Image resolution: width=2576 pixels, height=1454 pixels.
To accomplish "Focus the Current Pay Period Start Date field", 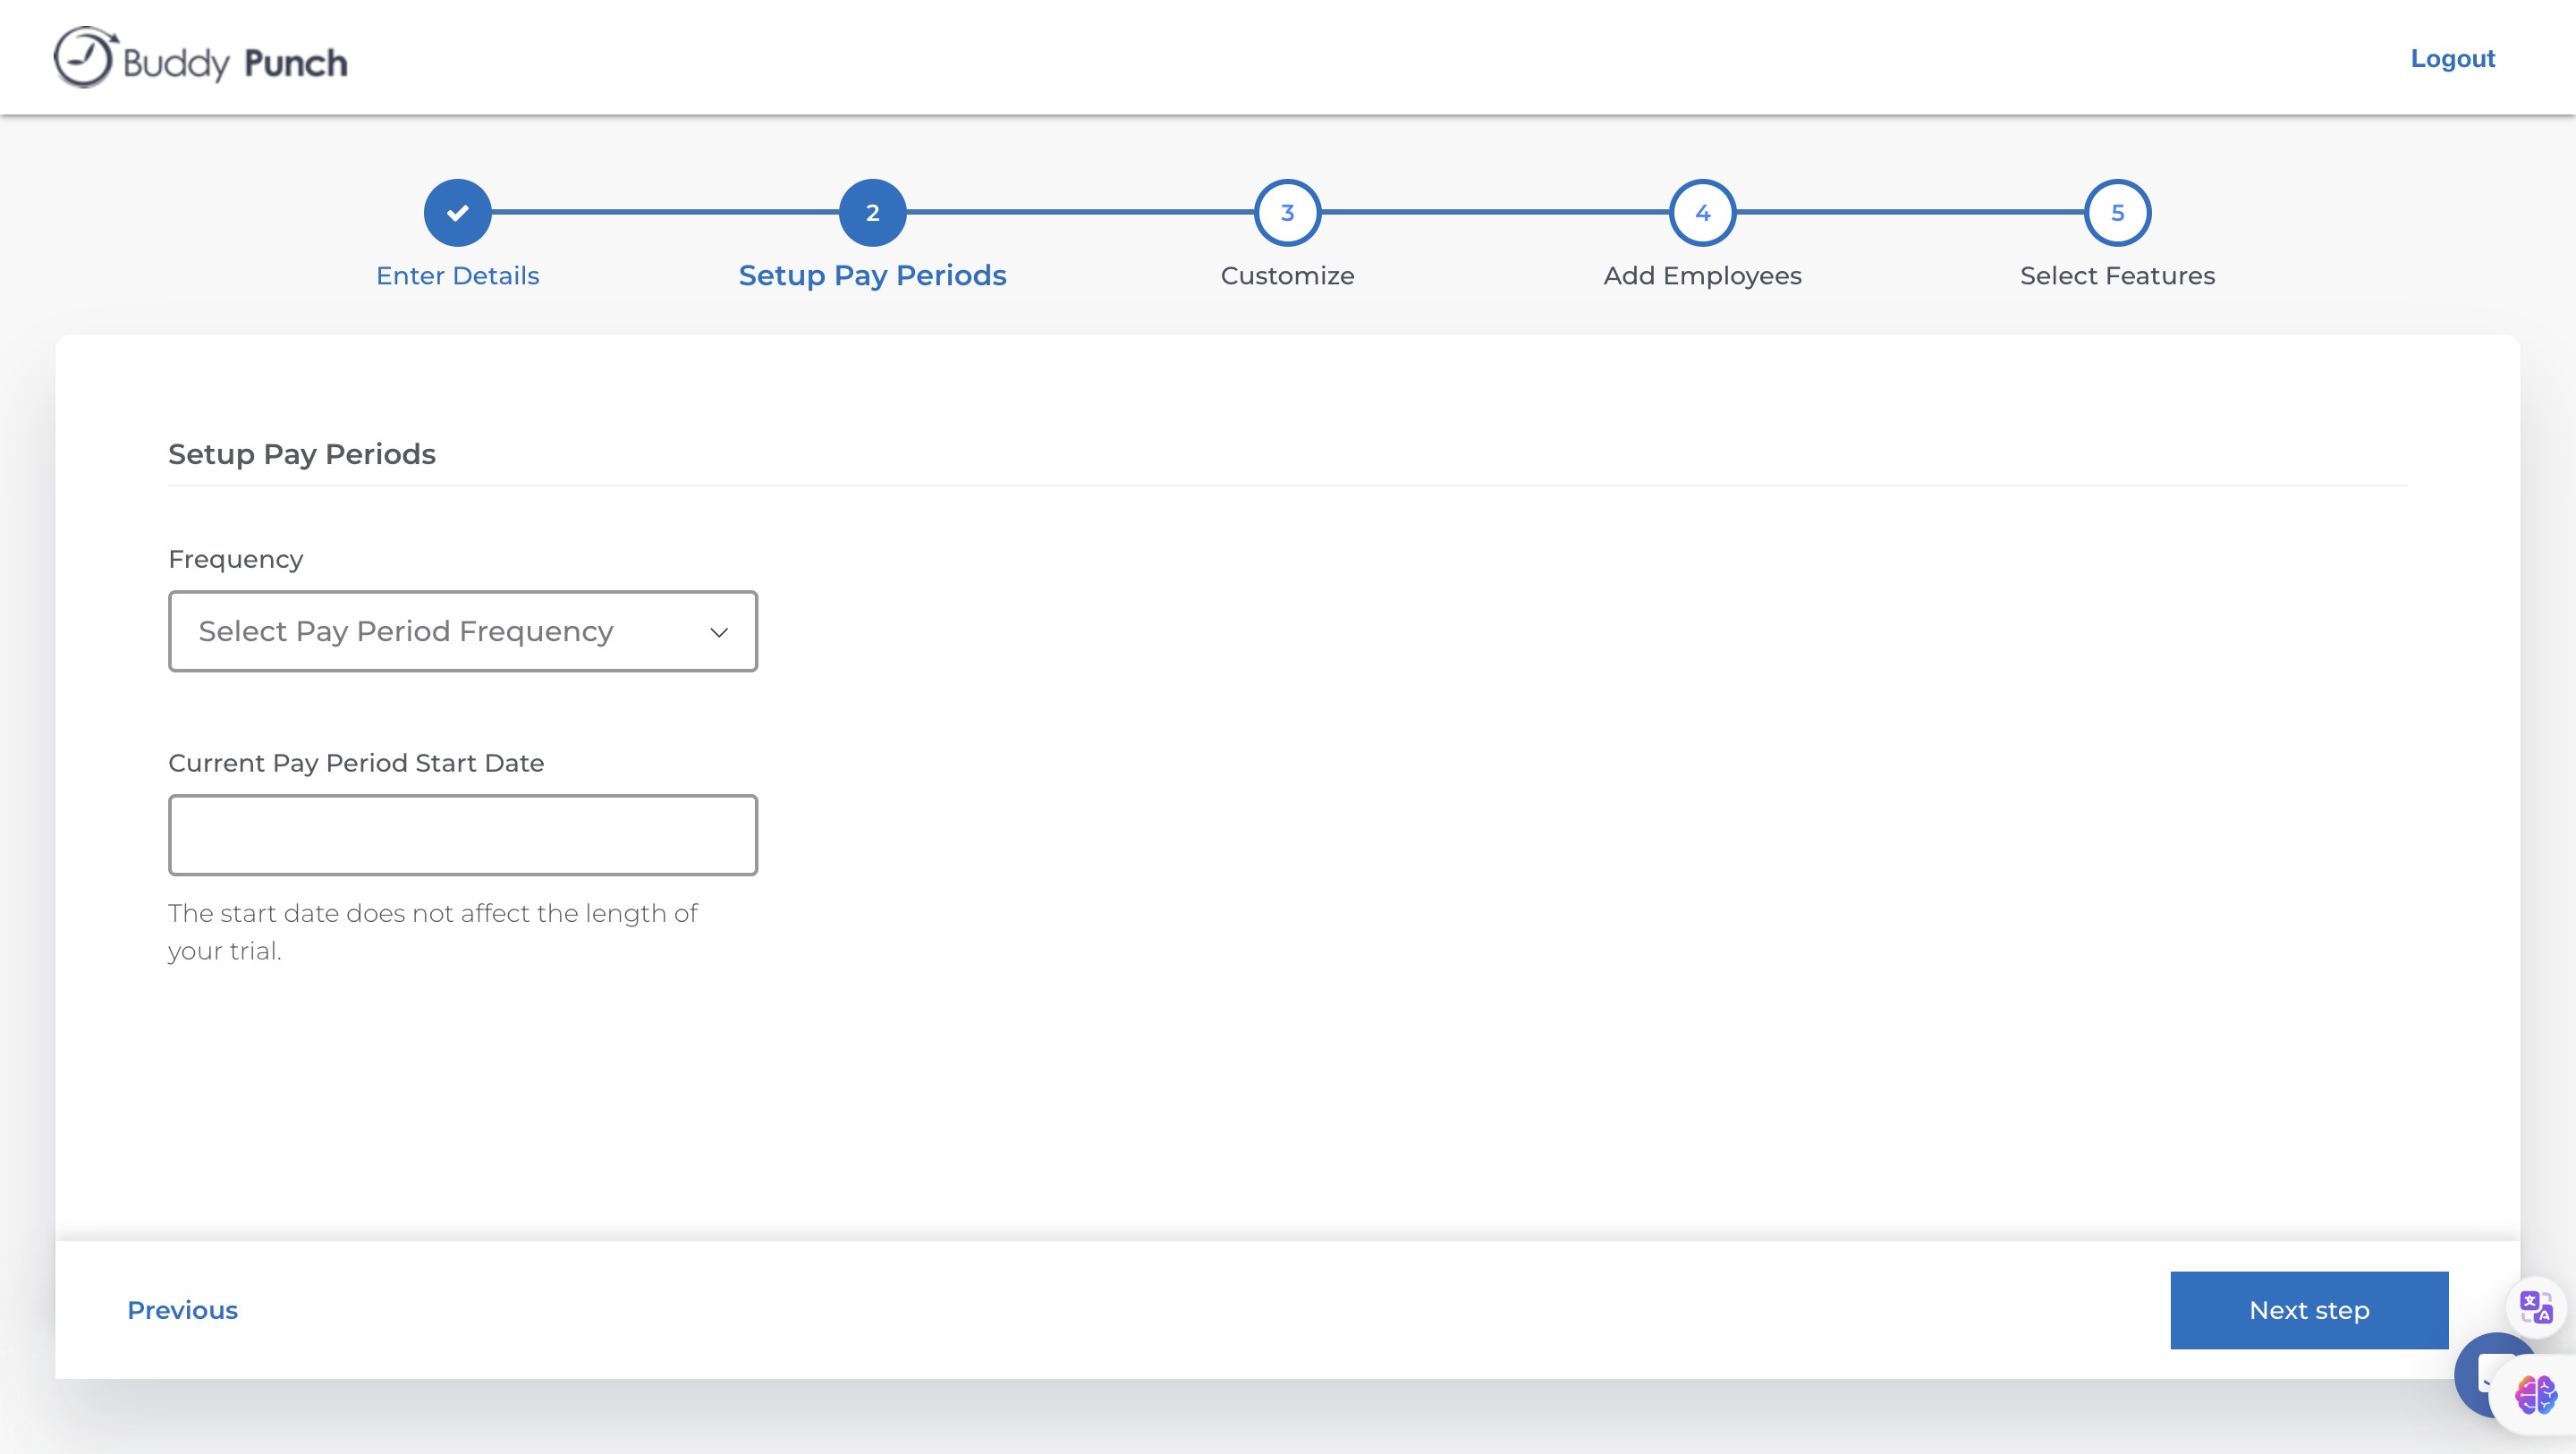I will [x=462, y=835].
